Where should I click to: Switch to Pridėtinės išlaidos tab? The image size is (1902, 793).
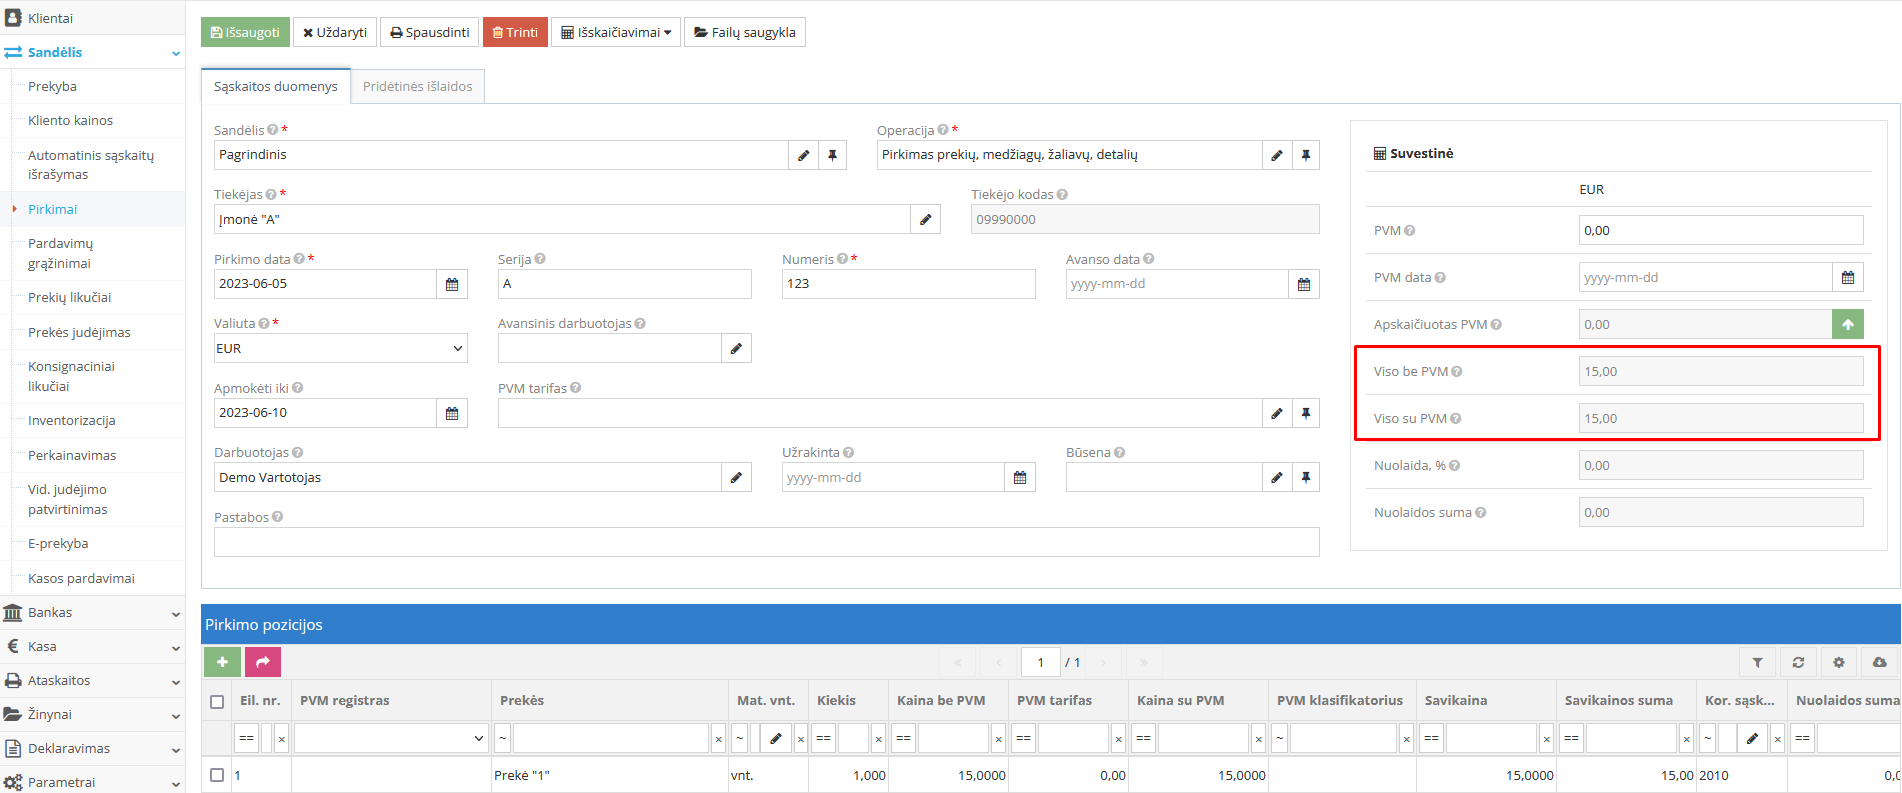417,87
